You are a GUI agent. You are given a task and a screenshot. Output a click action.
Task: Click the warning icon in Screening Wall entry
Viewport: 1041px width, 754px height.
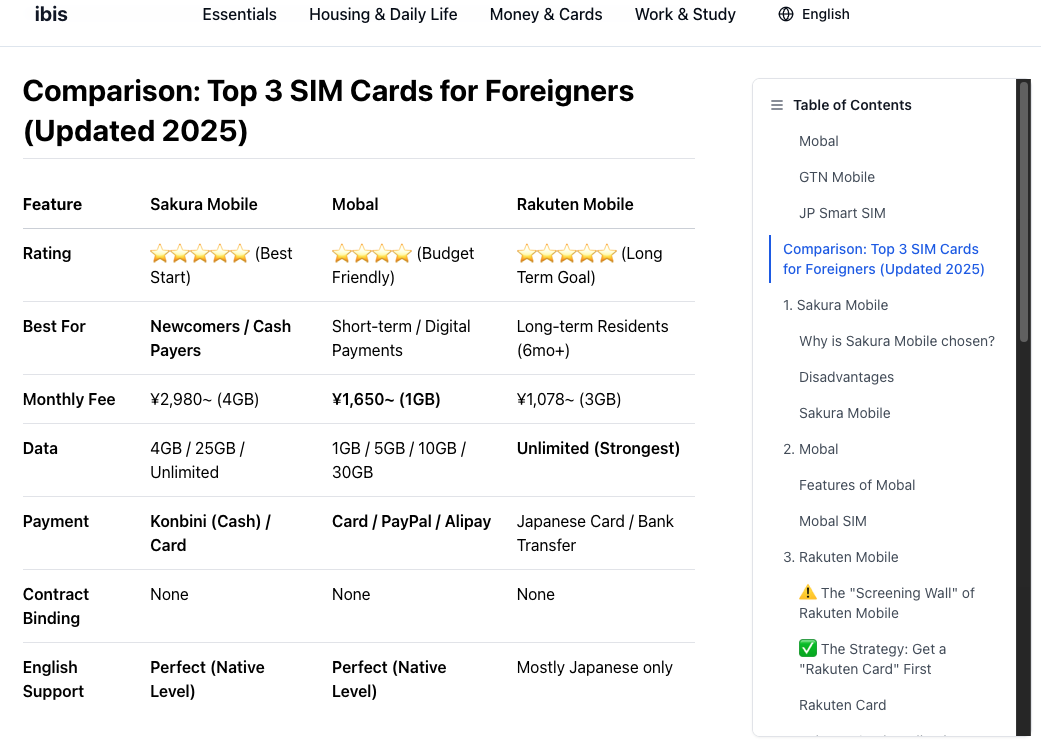click(808, 593)
